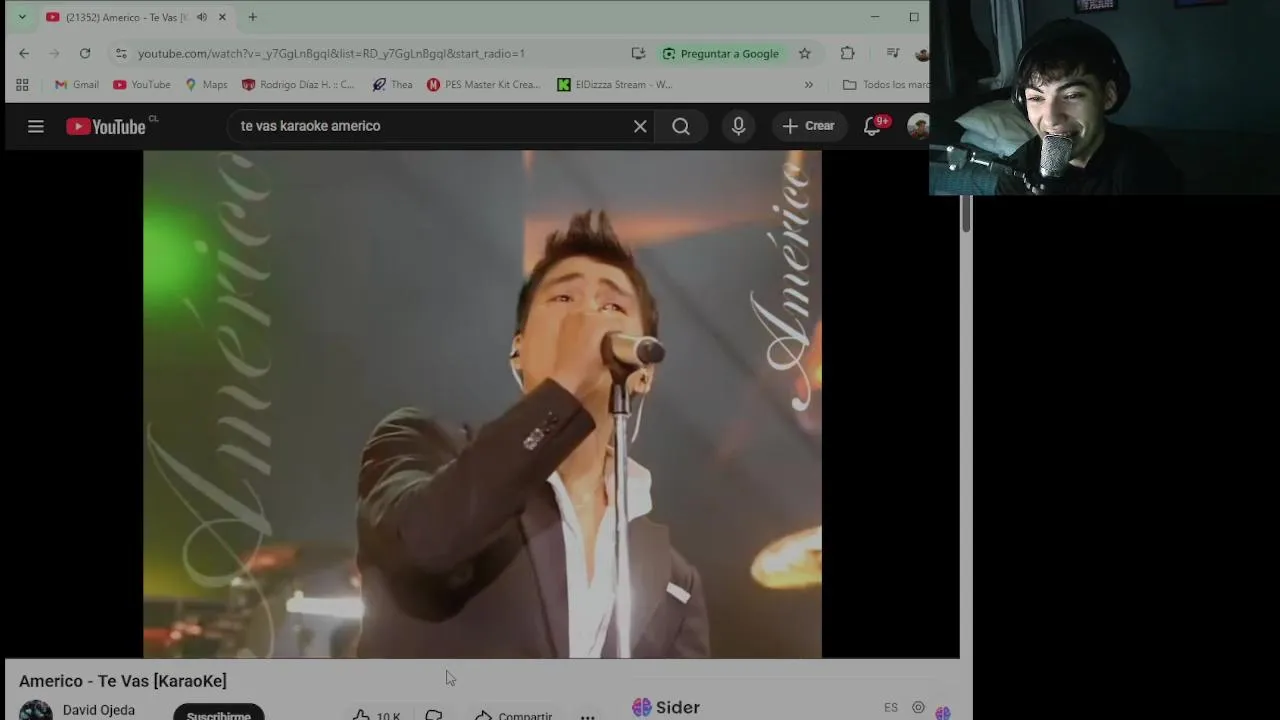
Task: Bookmark this page with star
Action: (804, 53)
